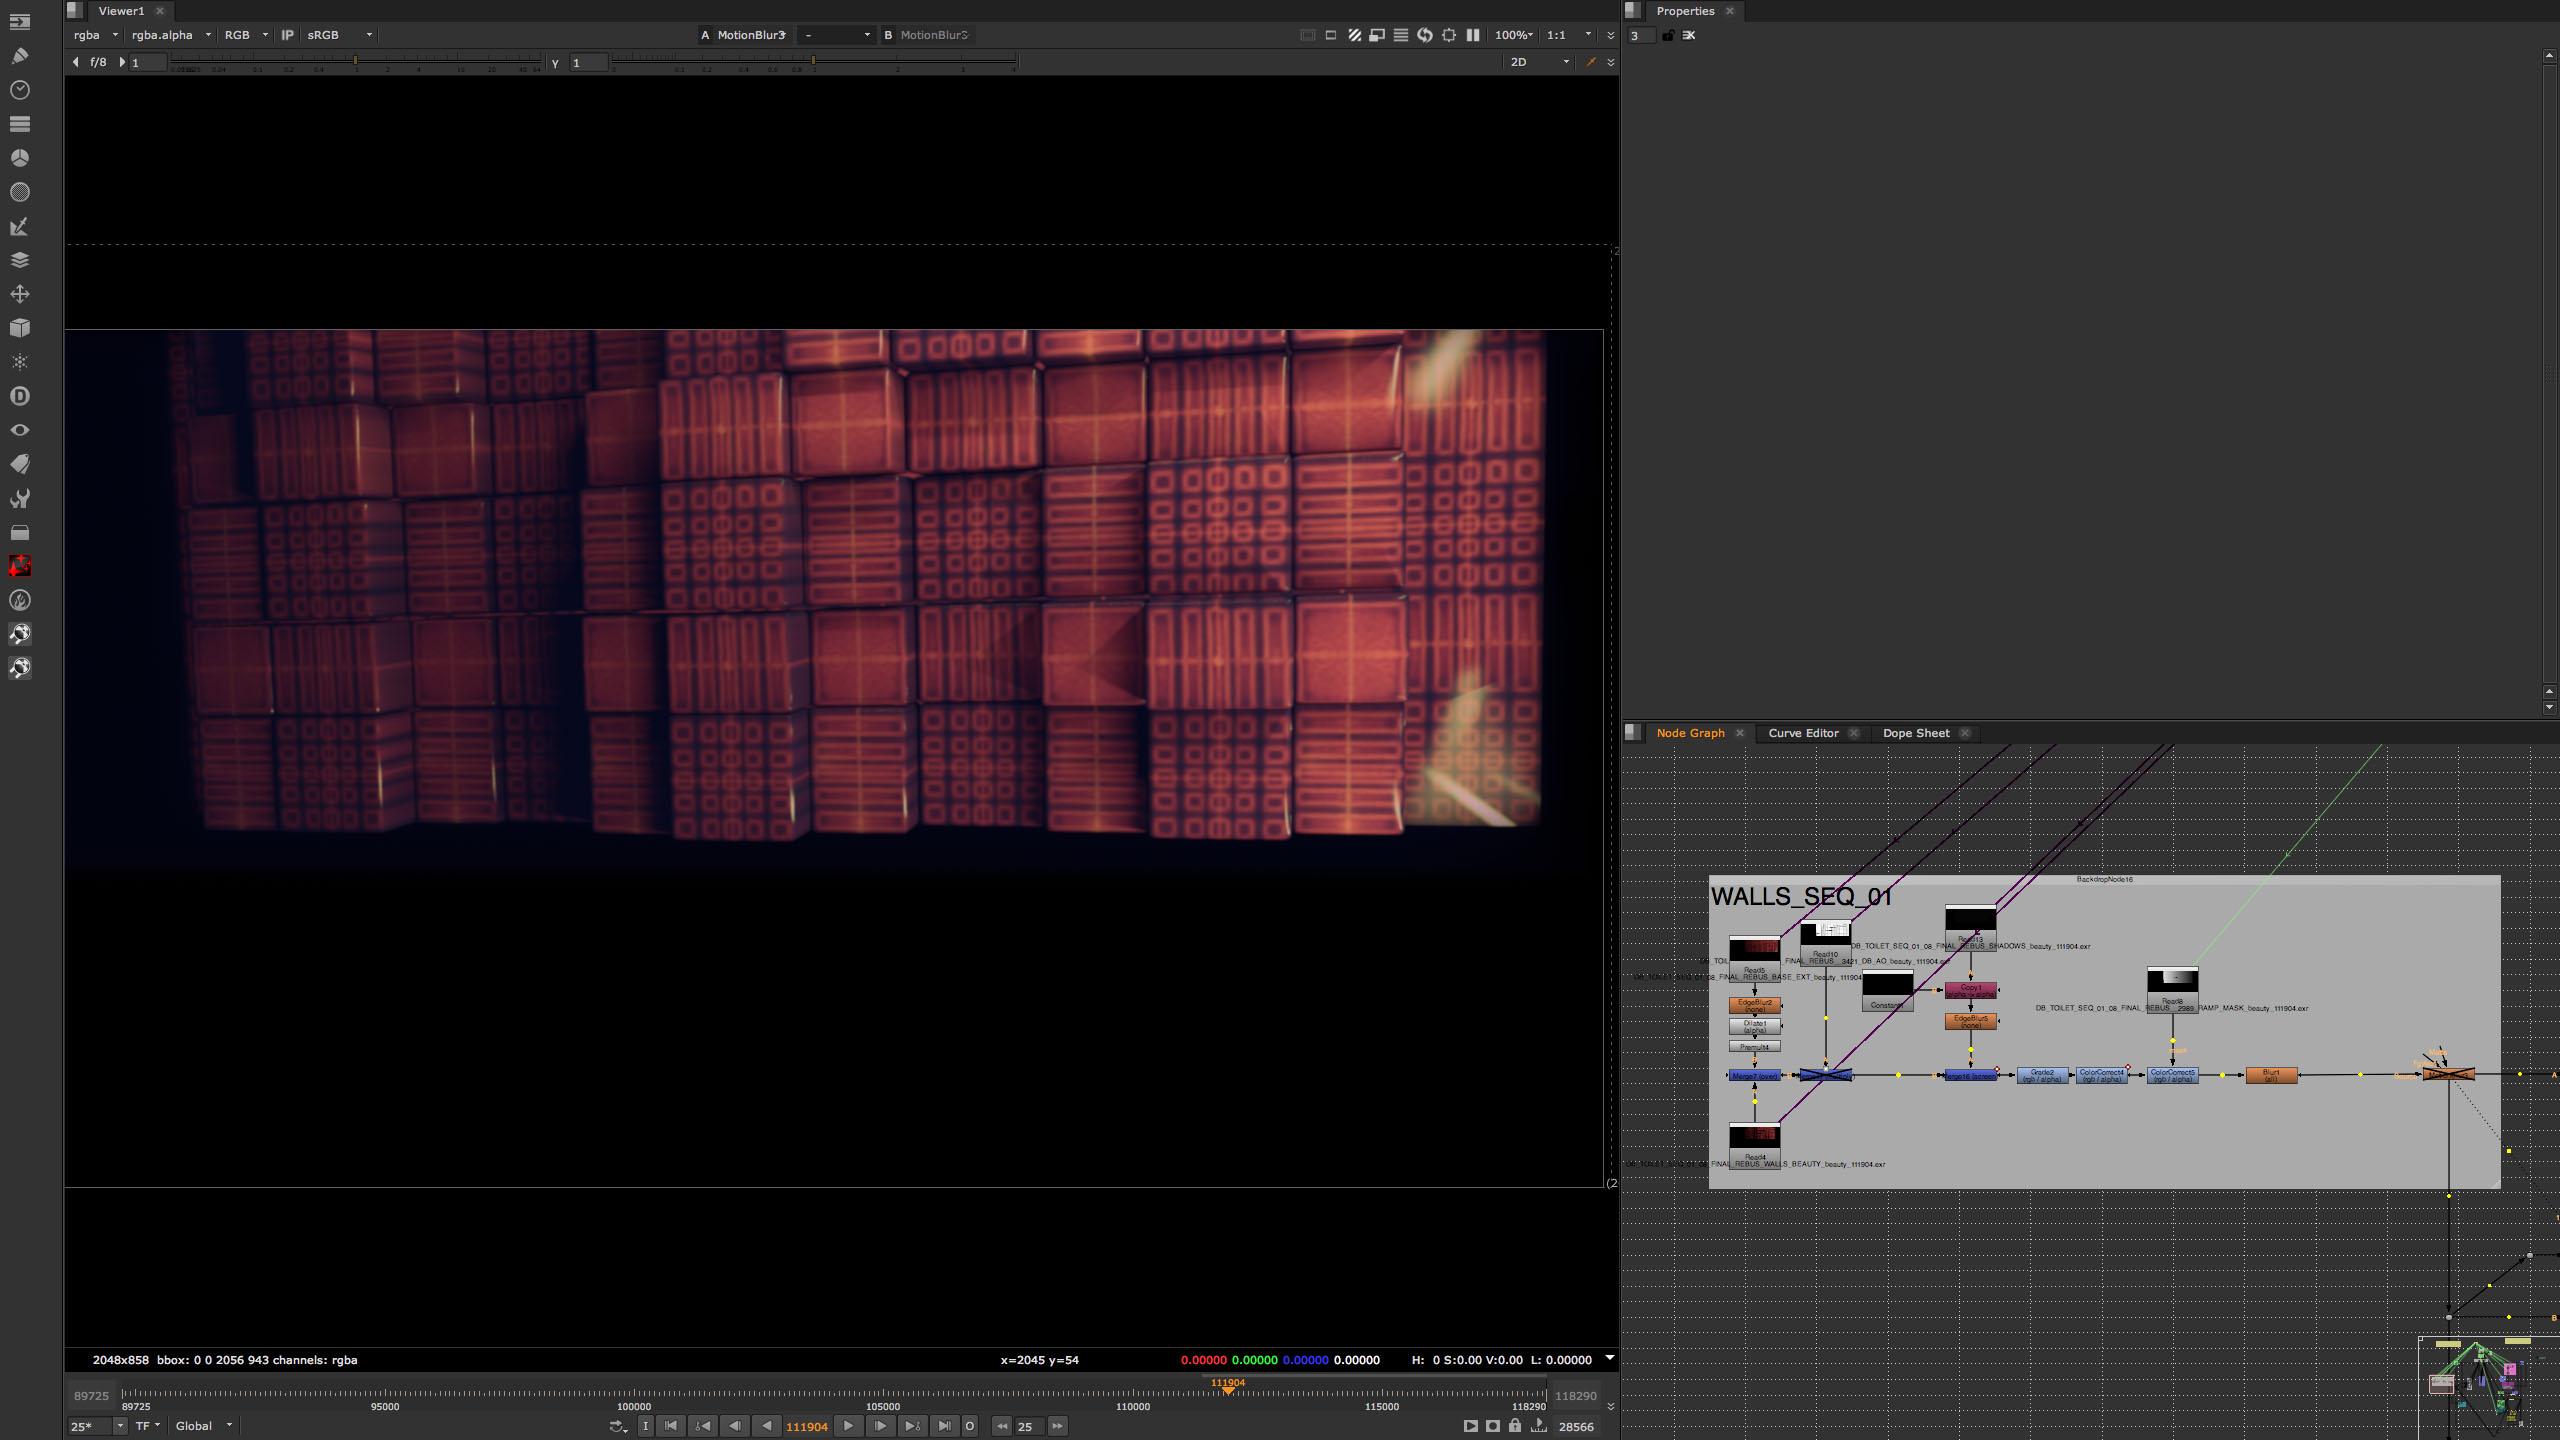
Task: Open the 3D nodes cube icon
Action: (19, 328)
